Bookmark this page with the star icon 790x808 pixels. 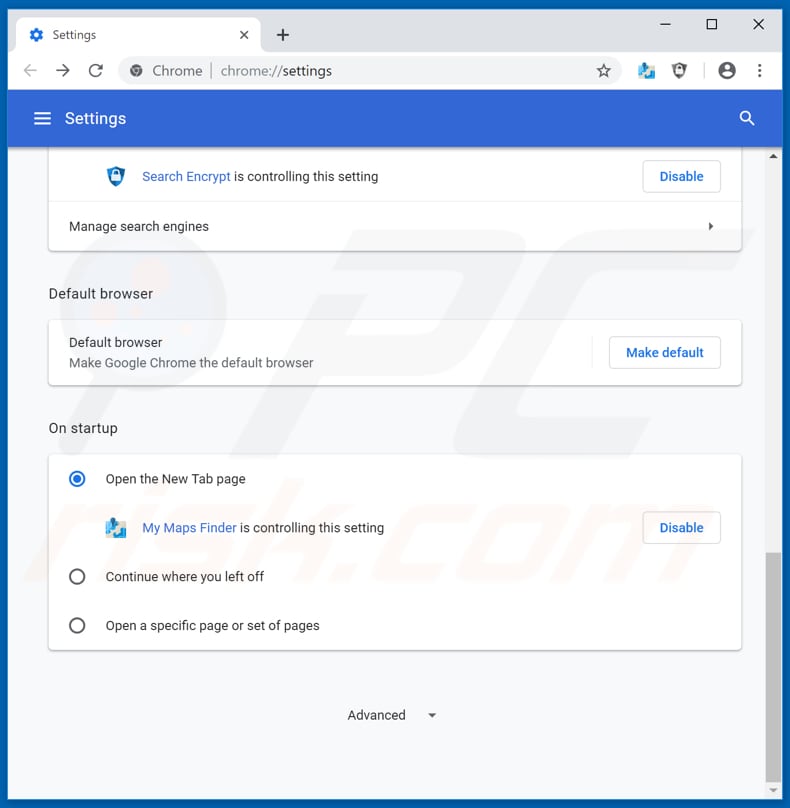coord(603,71)
